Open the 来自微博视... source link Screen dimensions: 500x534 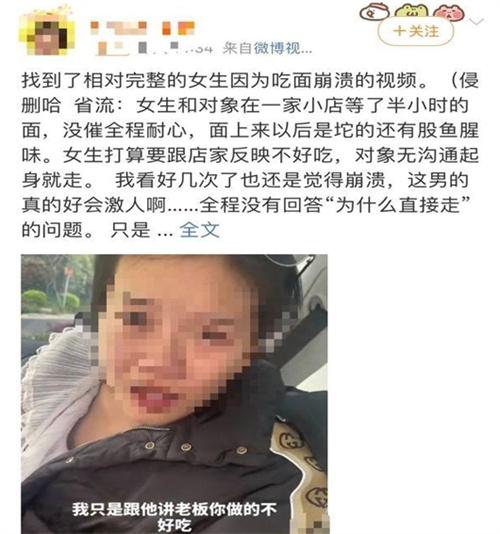tap(267, 48)
